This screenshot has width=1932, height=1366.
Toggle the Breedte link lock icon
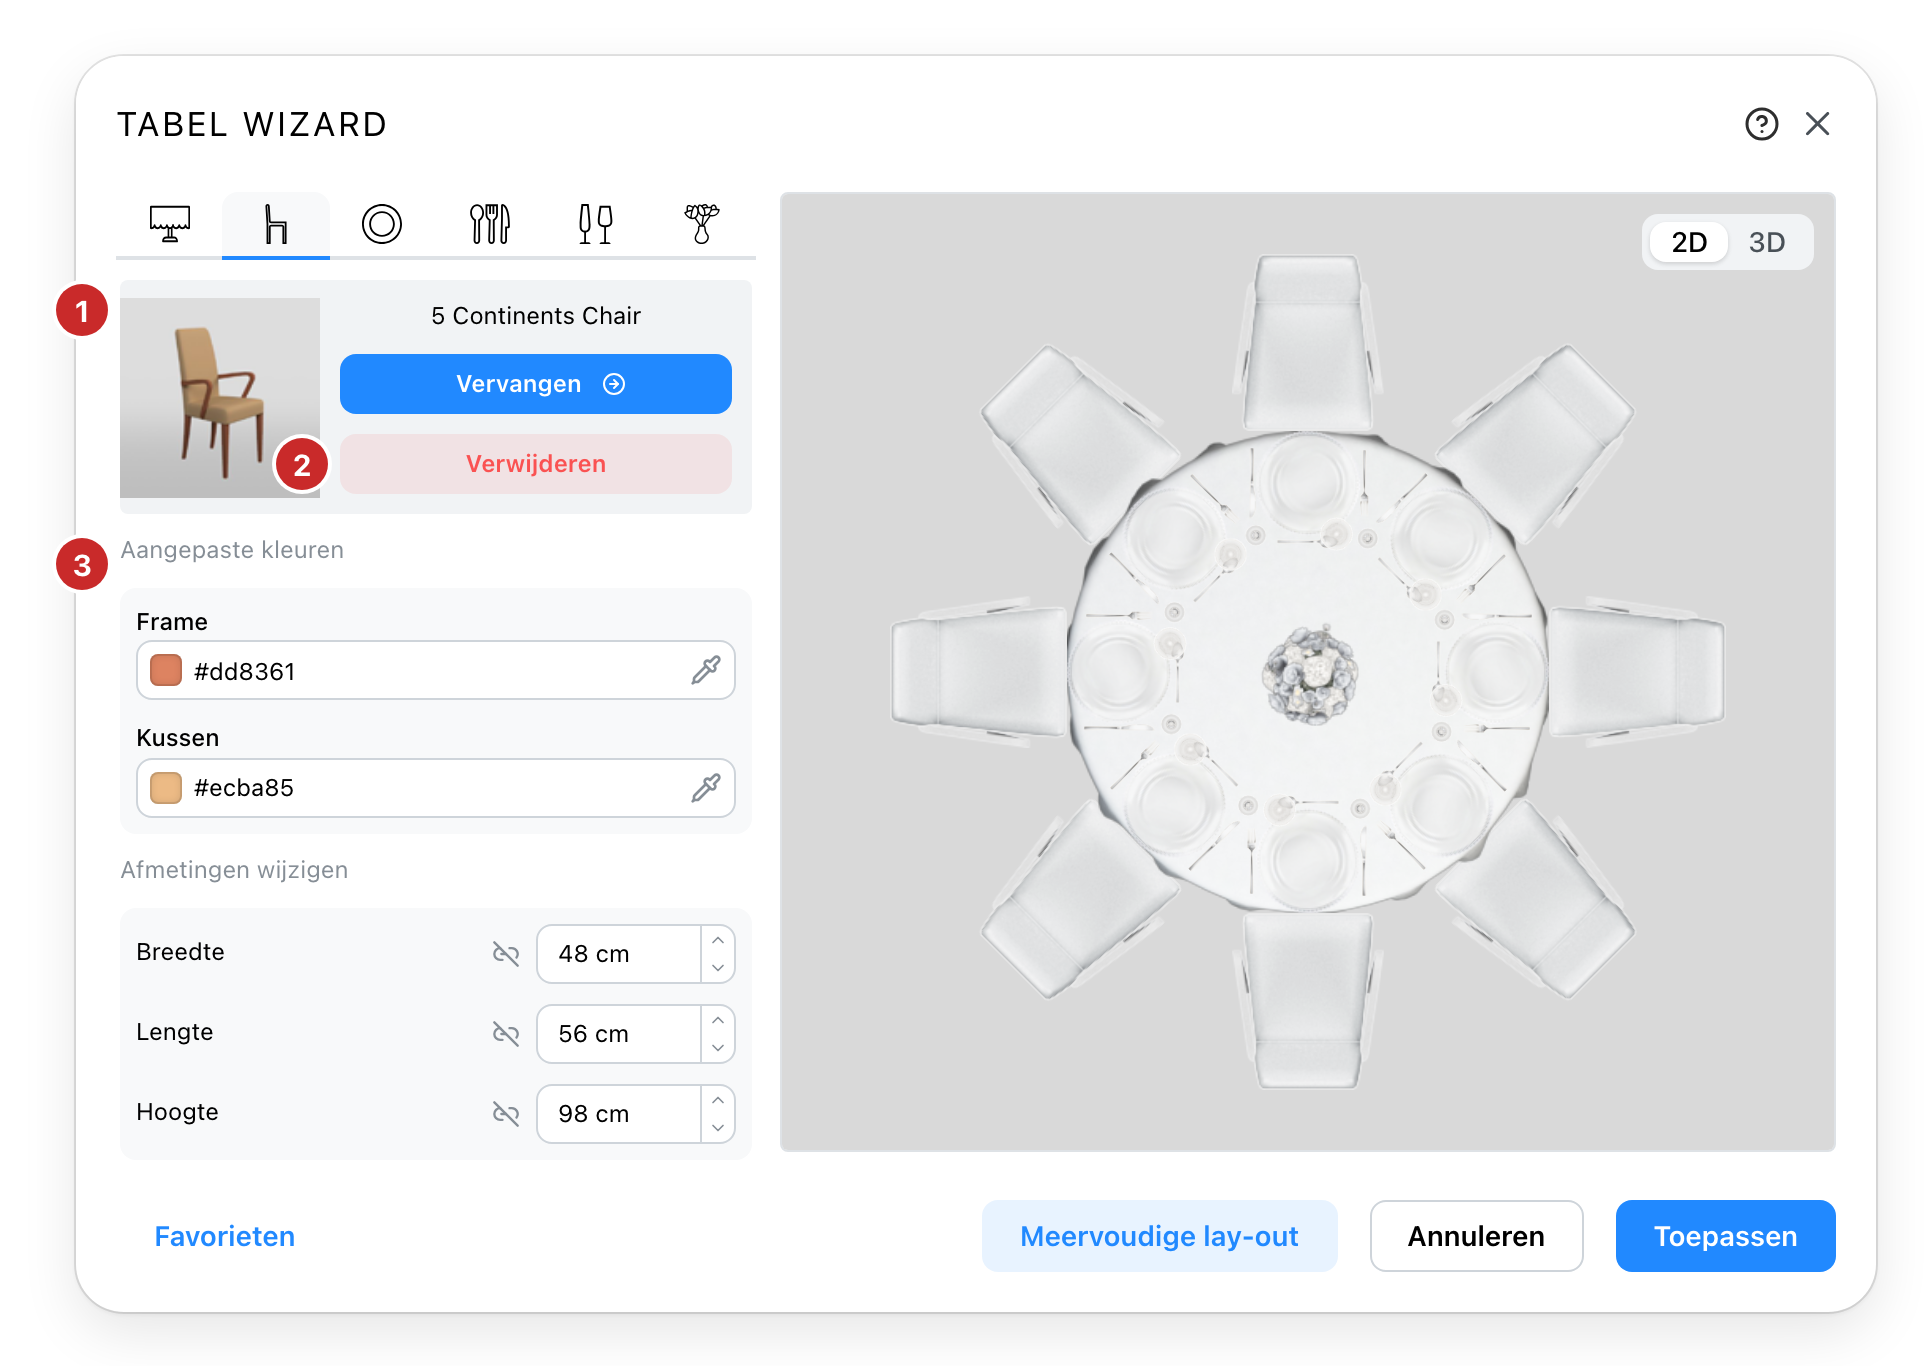506,954
